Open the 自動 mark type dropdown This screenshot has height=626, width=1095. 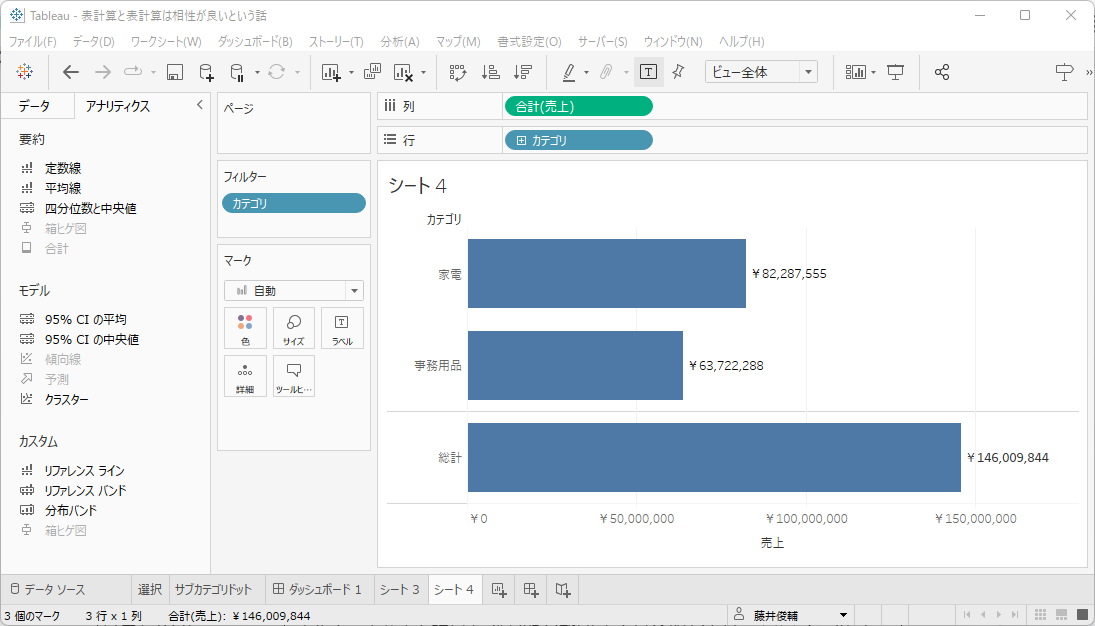tap(353, 291)
